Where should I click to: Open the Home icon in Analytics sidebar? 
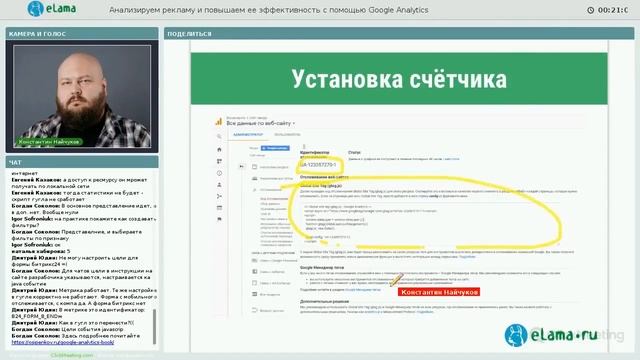coord(219,149)
